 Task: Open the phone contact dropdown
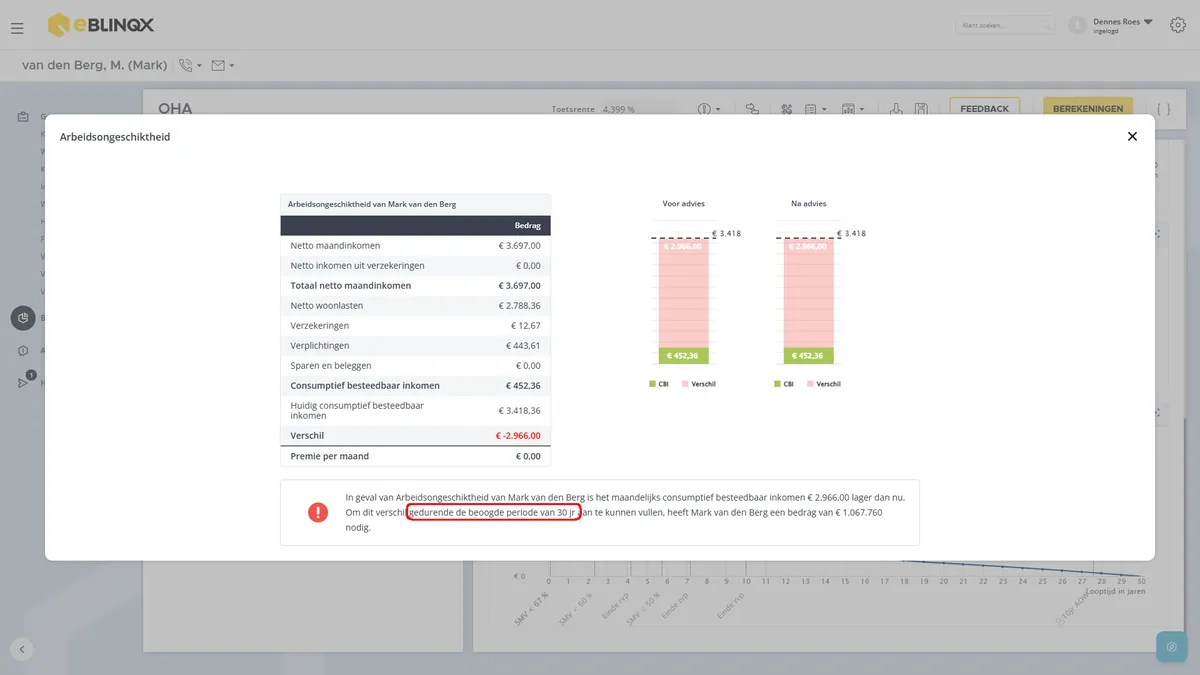click(190, 66)
